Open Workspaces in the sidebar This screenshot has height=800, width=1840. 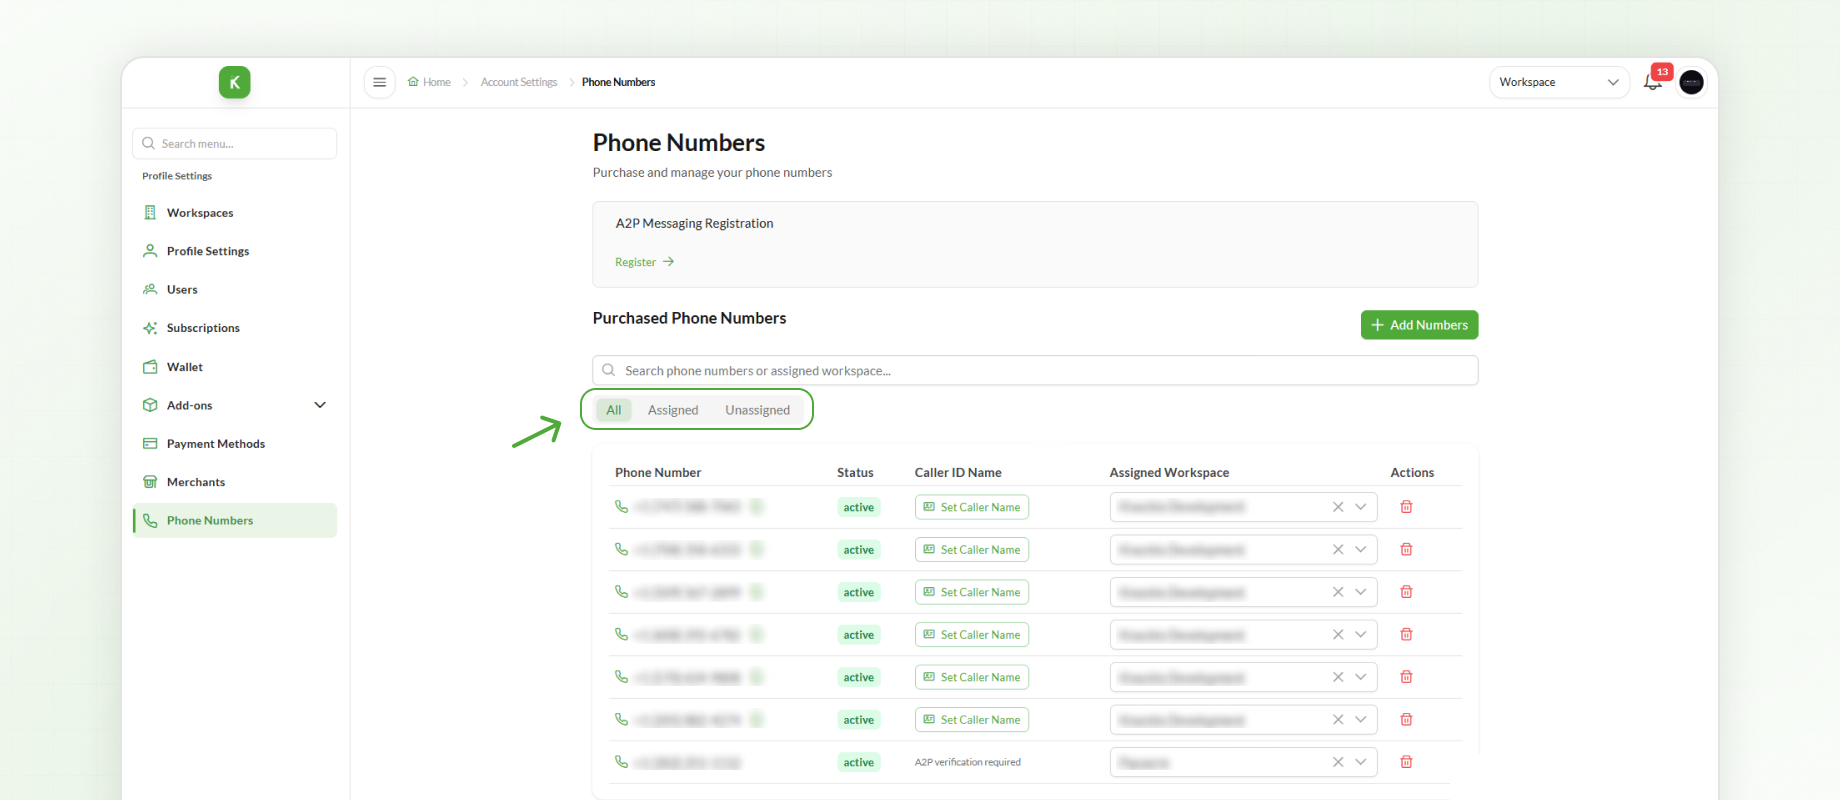[x=235, y=213]
